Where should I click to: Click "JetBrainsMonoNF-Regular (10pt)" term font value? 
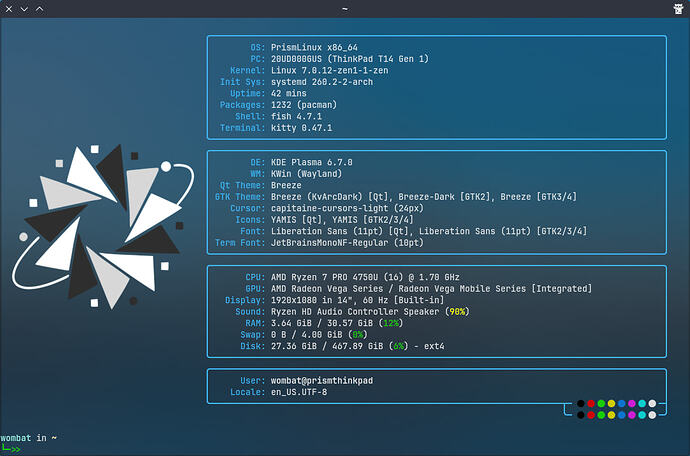click(347, 243)
